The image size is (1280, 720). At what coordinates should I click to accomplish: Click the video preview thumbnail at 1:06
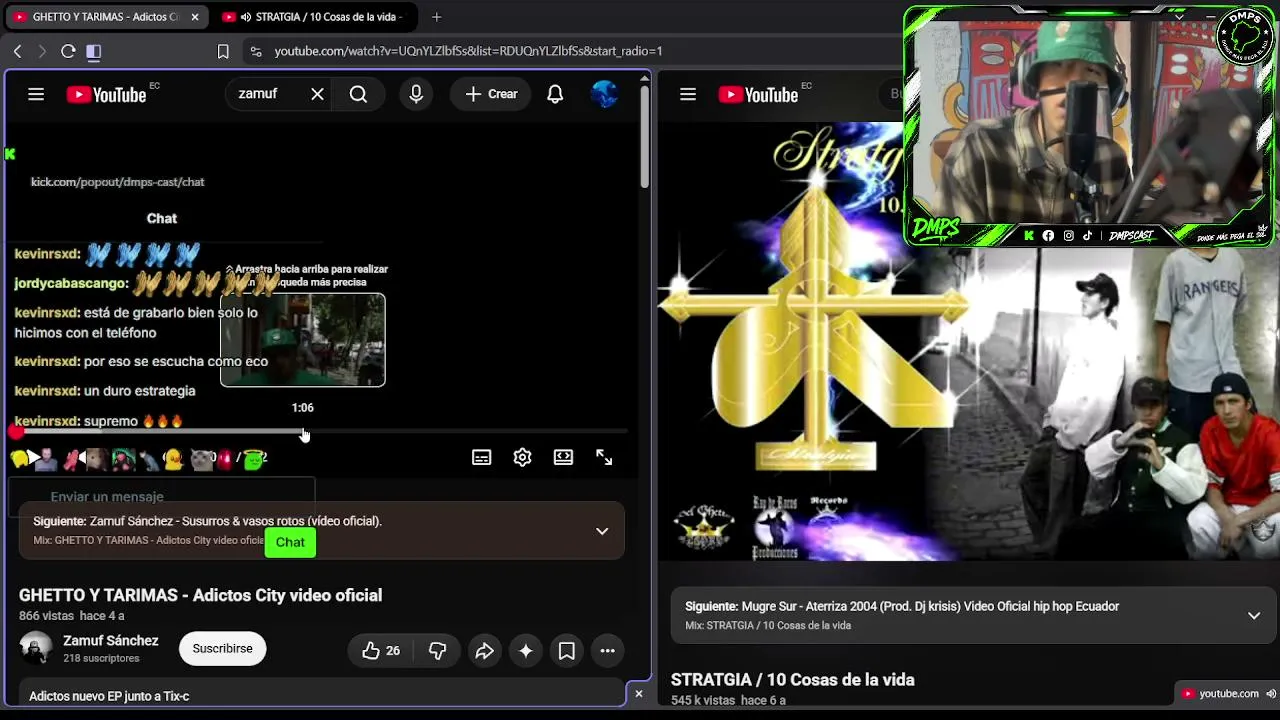303,340
